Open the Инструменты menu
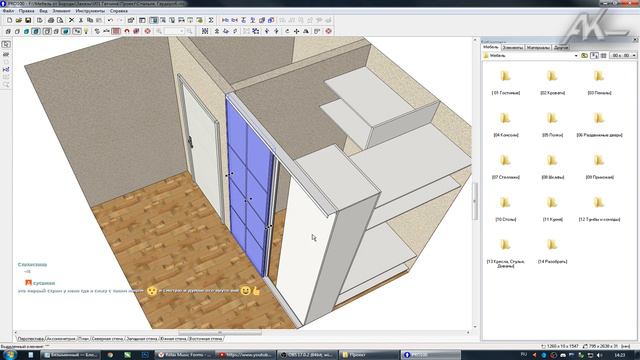This screenshot has width=640, height=360. point(90,11)
